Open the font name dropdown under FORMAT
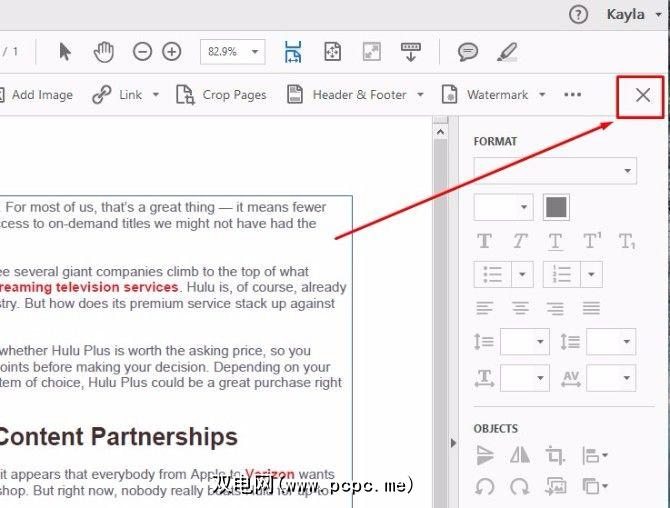The height and width of the screenshot is (508, 670). tap(555, 170)
